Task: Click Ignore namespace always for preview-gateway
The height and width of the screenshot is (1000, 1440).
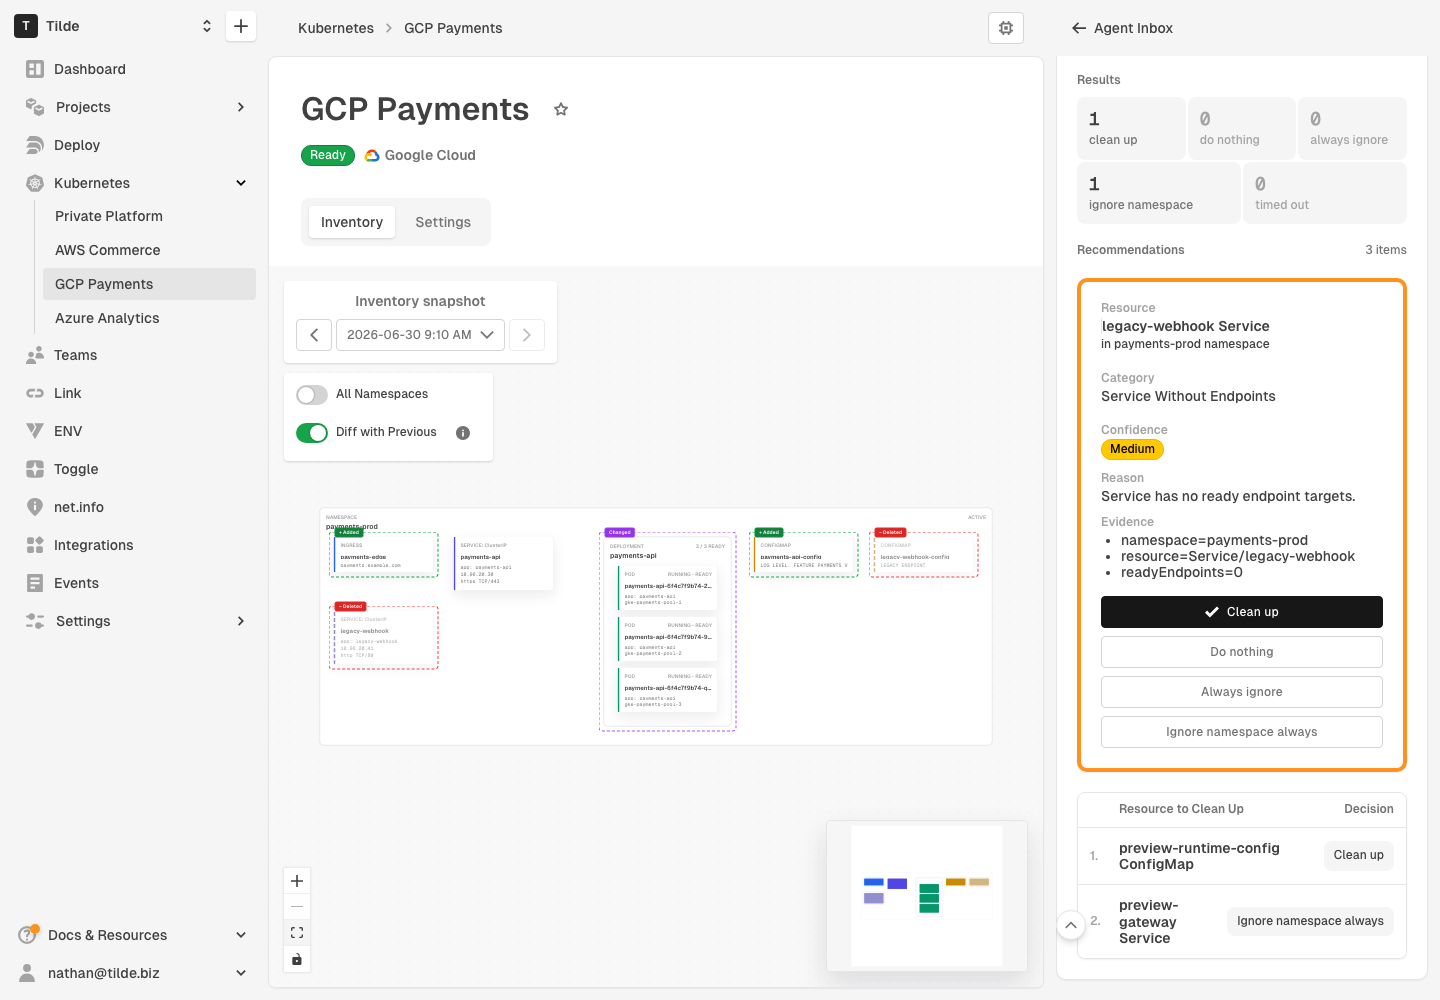Action: click(x=1310, y=921)
